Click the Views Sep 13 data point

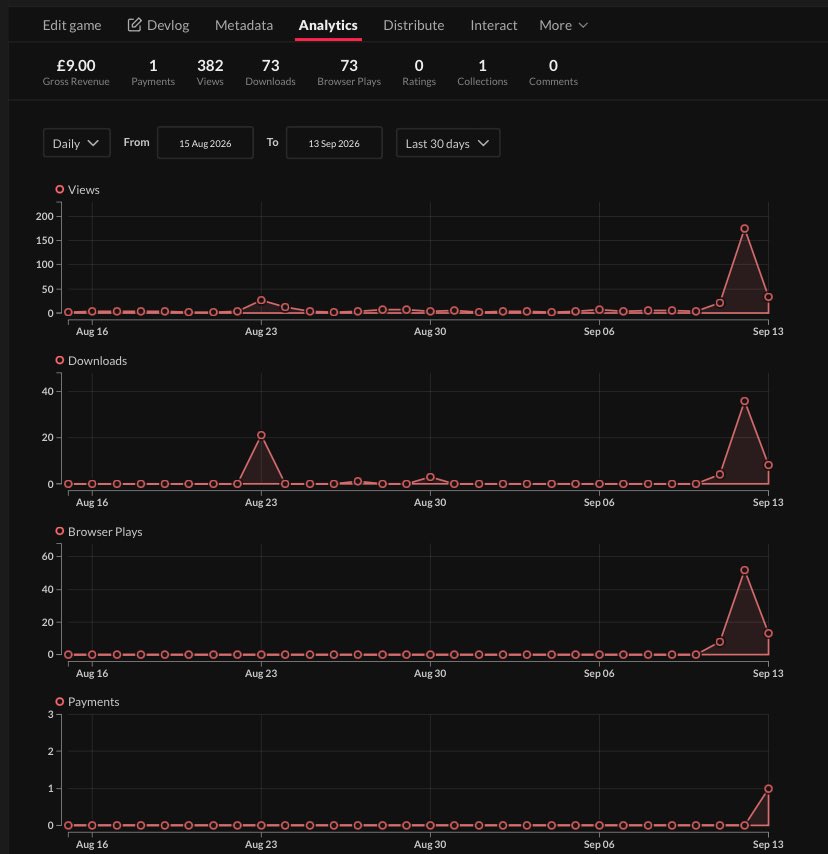coord(768,297)
